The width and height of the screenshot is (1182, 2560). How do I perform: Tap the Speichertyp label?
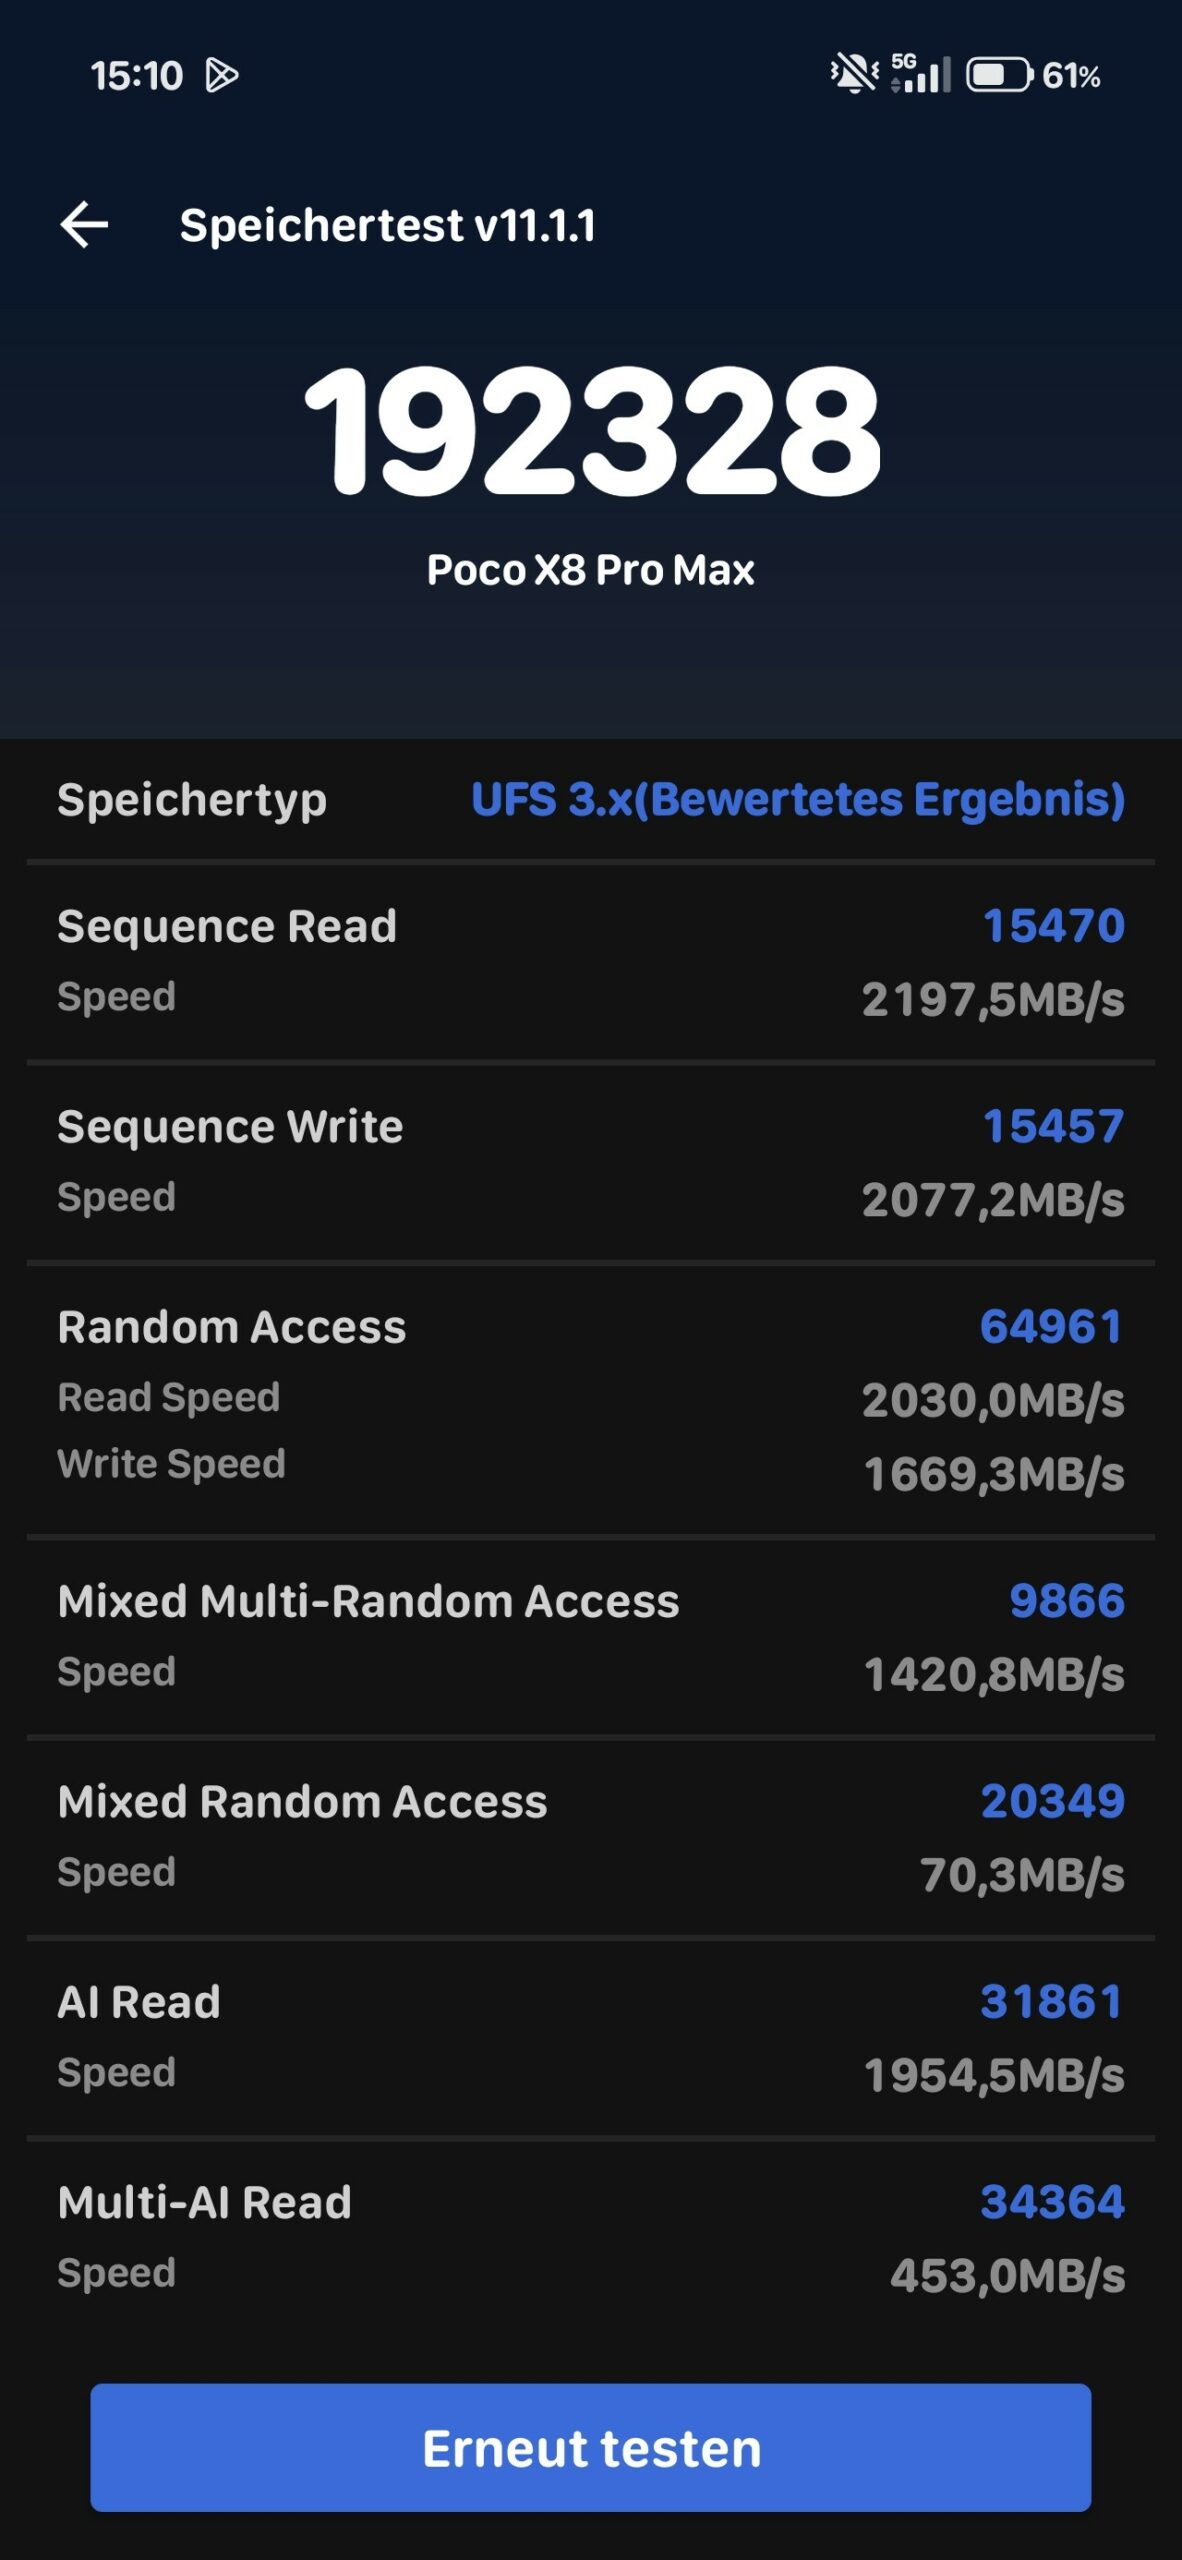pos(192,801)
